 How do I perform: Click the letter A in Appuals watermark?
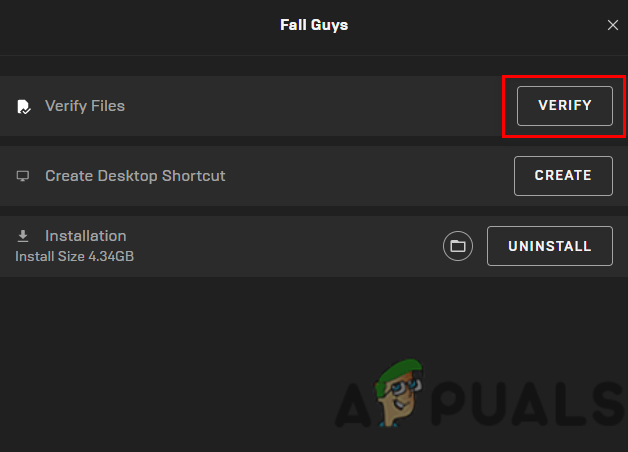[x=353, y=405]
